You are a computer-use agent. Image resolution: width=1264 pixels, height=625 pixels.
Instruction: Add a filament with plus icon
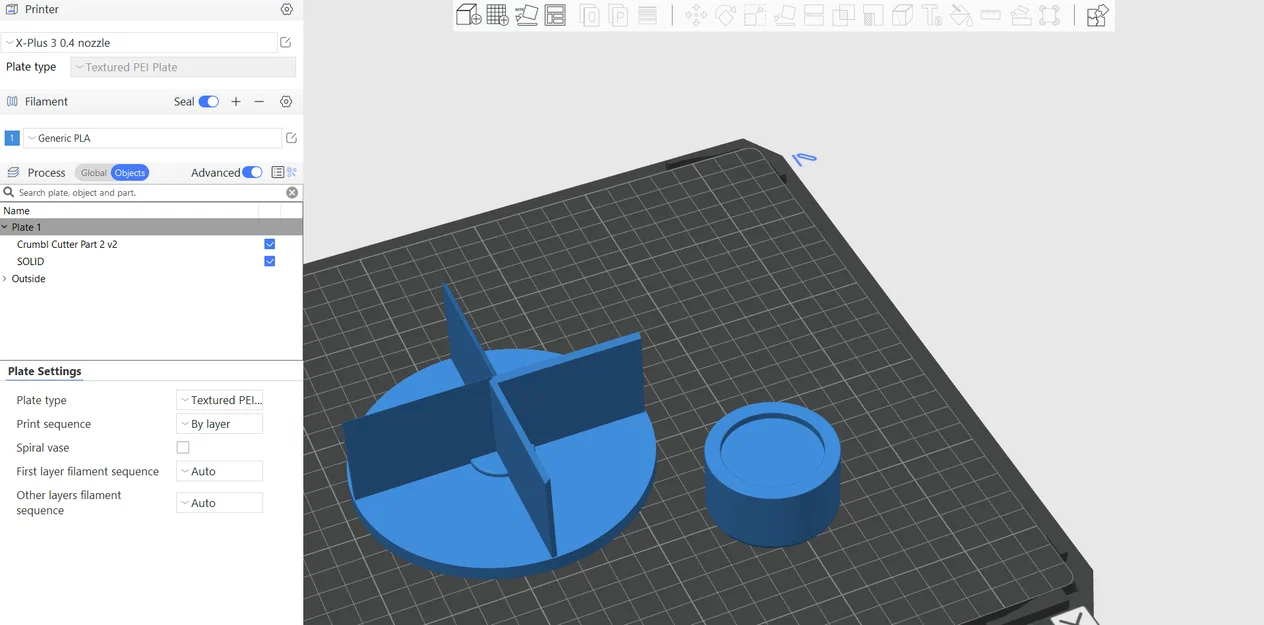[236, 101]
